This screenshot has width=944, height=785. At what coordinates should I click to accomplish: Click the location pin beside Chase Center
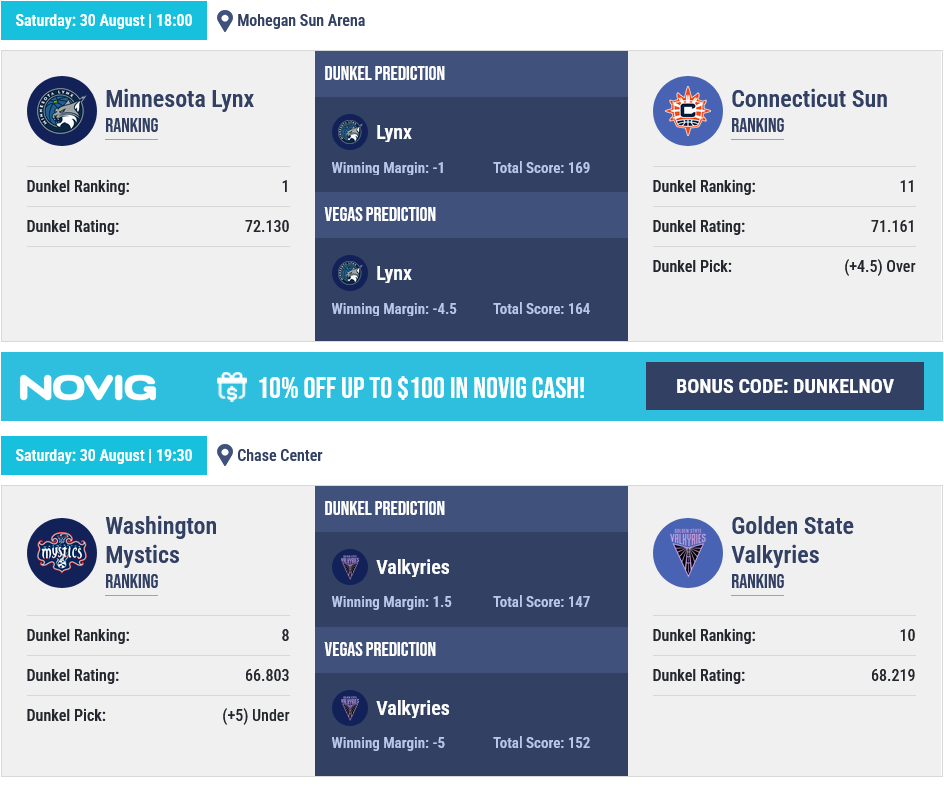tap(225, 456)
